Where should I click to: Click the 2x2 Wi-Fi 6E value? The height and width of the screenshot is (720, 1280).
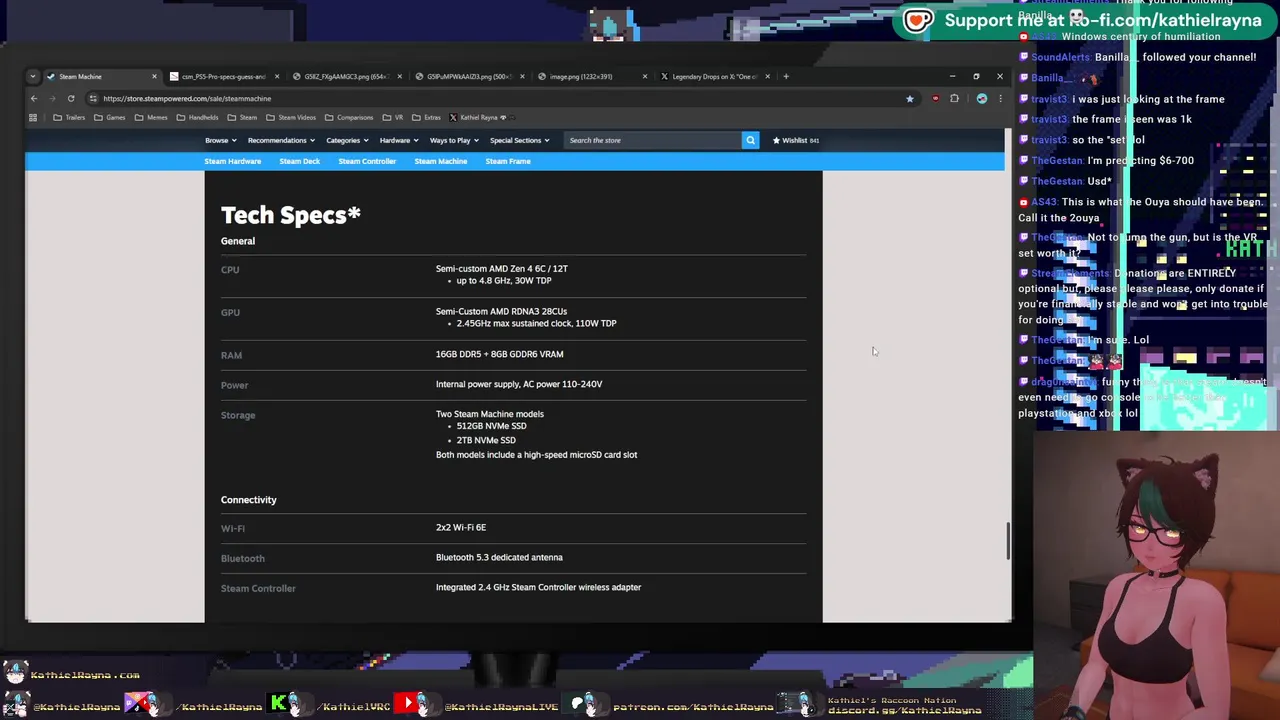click(460, 527)
